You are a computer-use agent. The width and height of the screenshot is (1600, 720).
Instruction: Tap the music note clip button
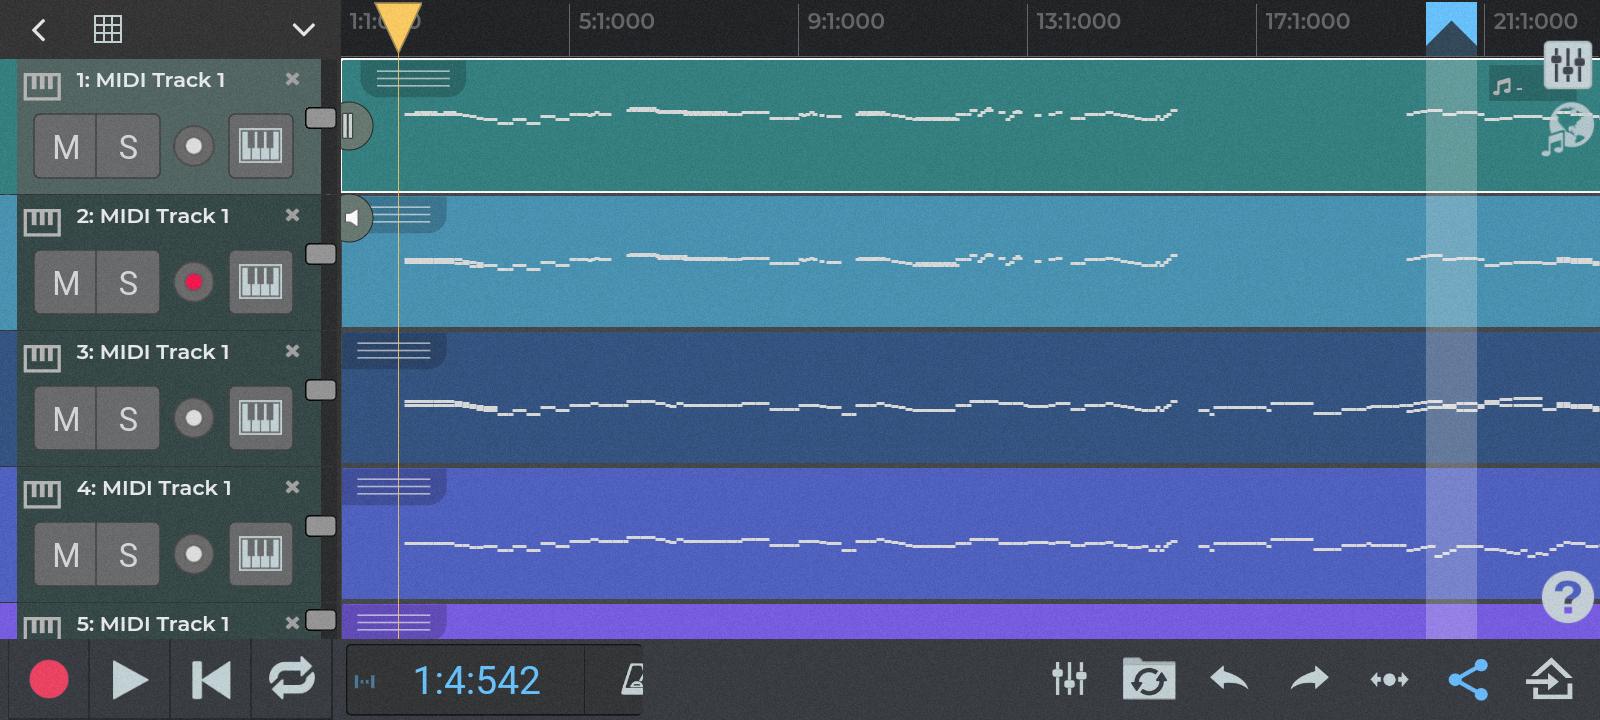pos(1507,87)
